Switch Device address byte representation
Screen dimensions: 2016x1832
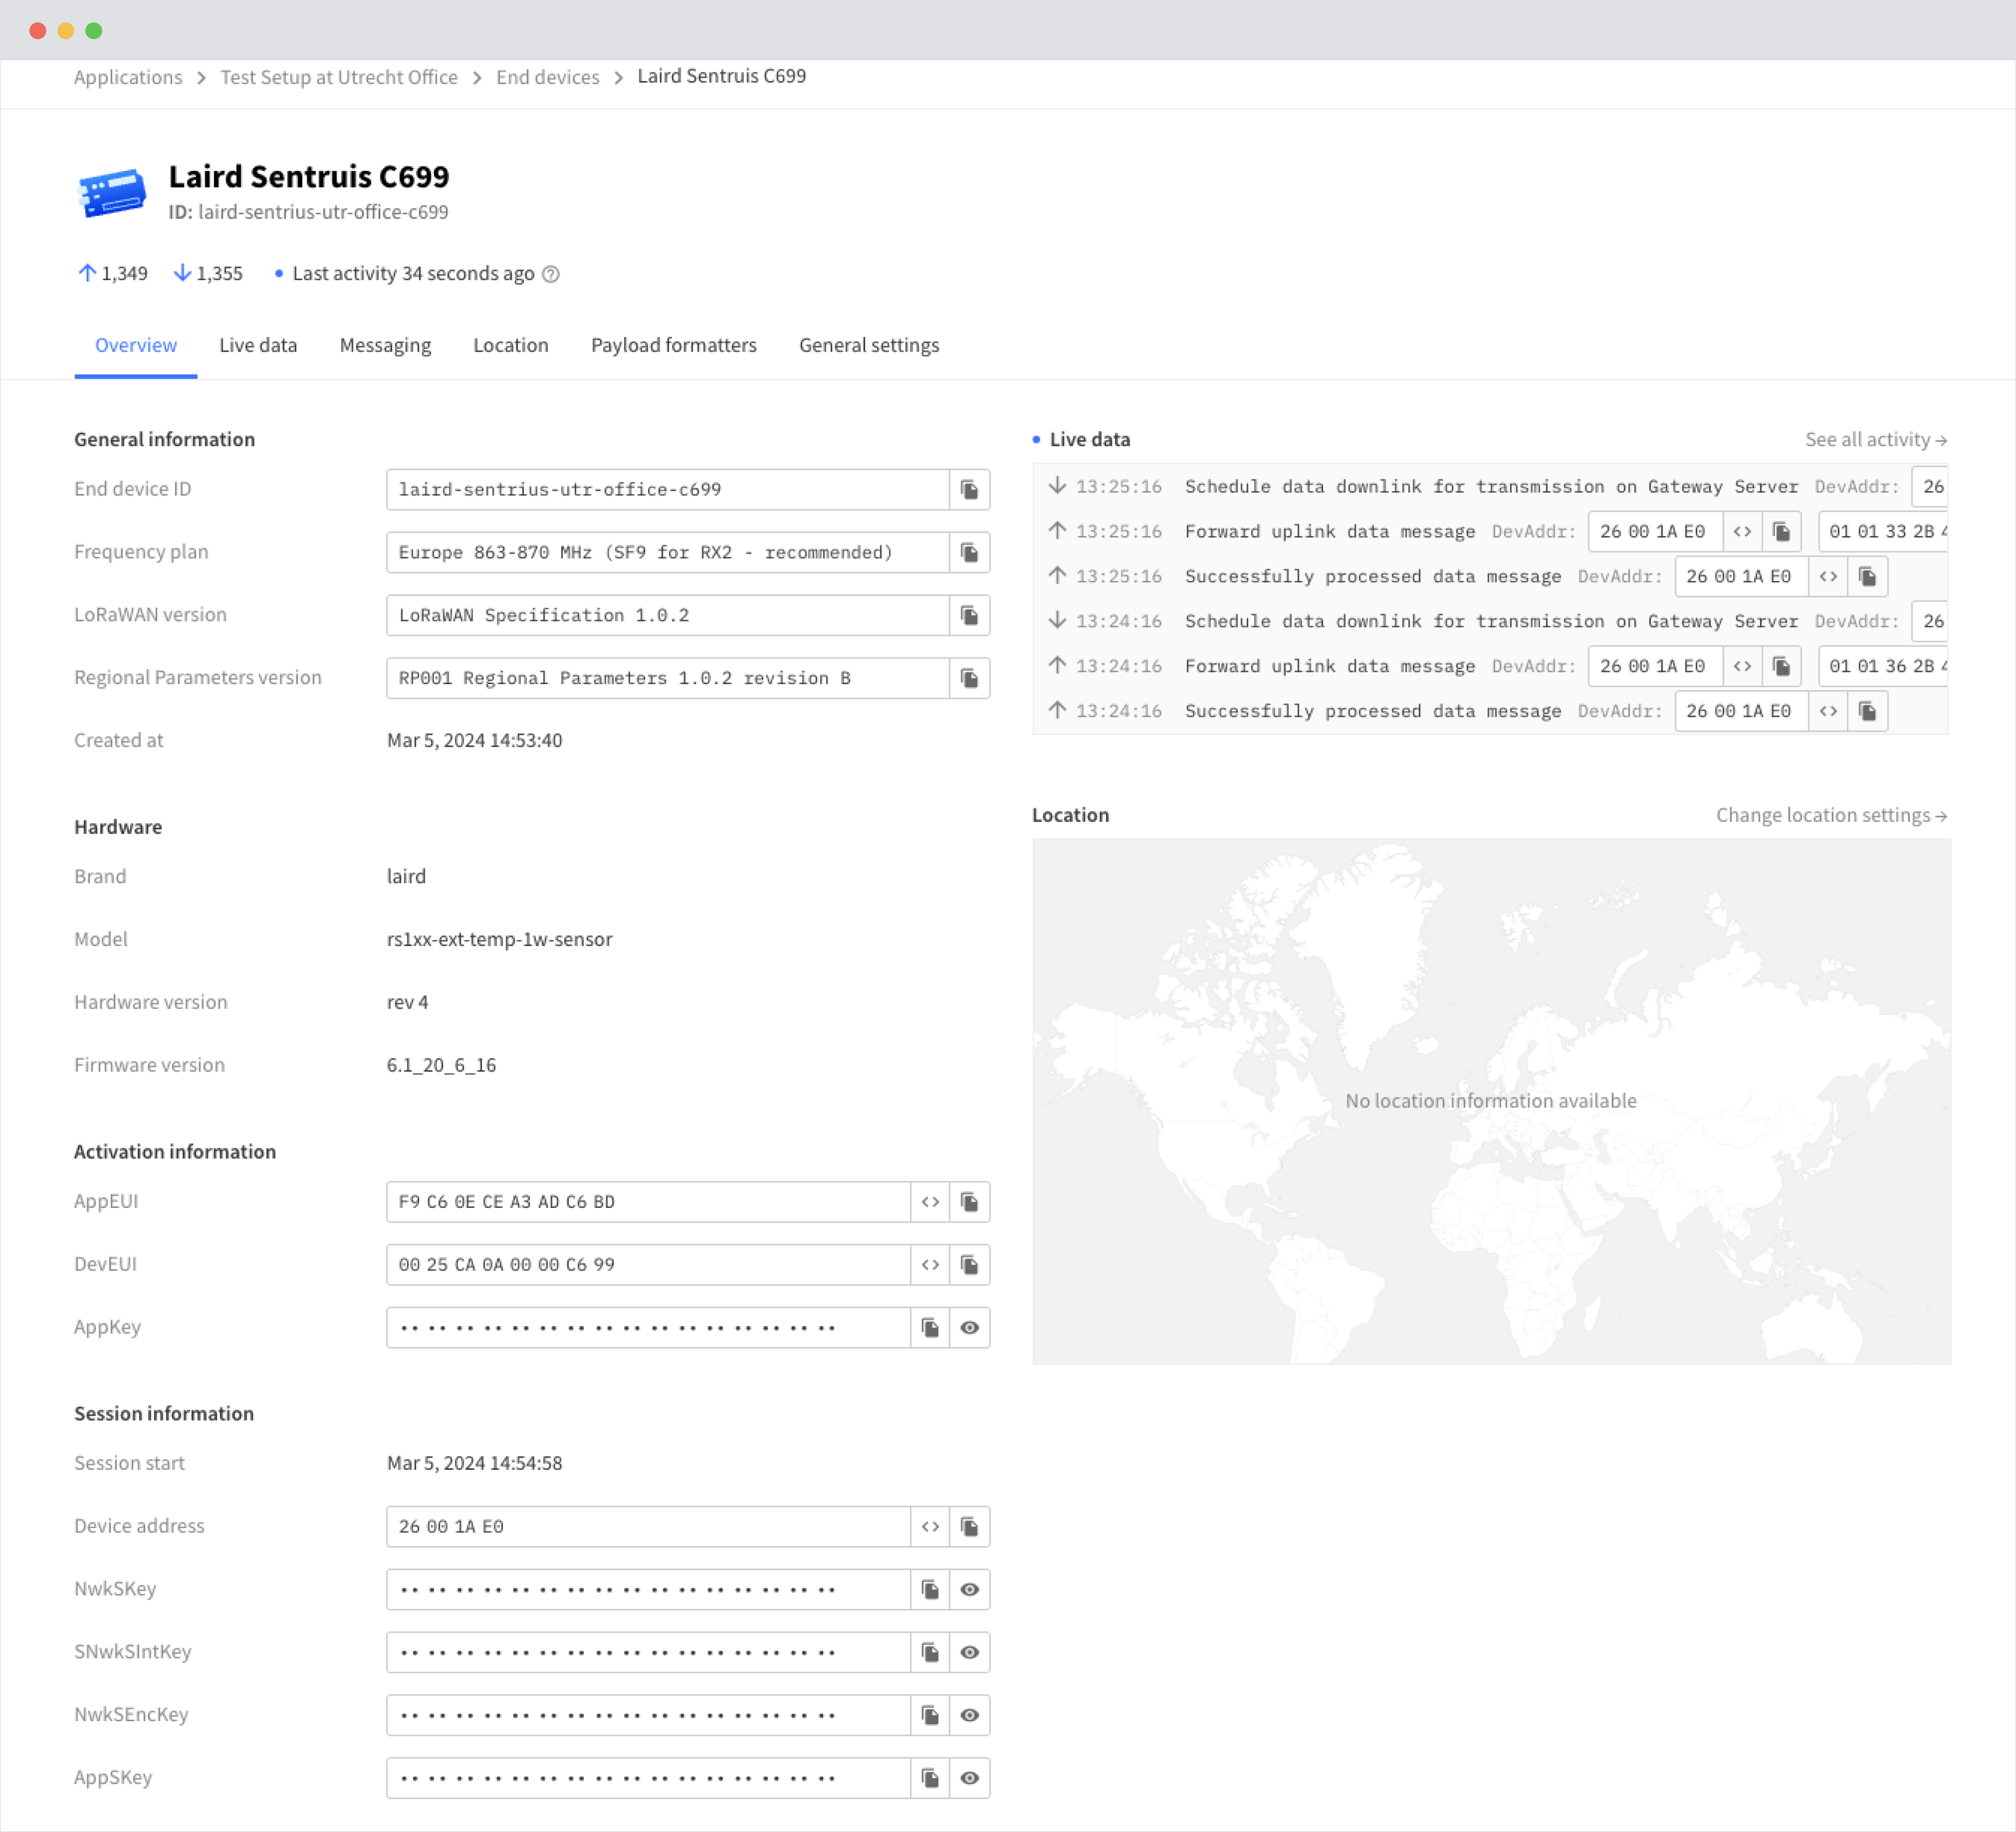coord(930,1527)
